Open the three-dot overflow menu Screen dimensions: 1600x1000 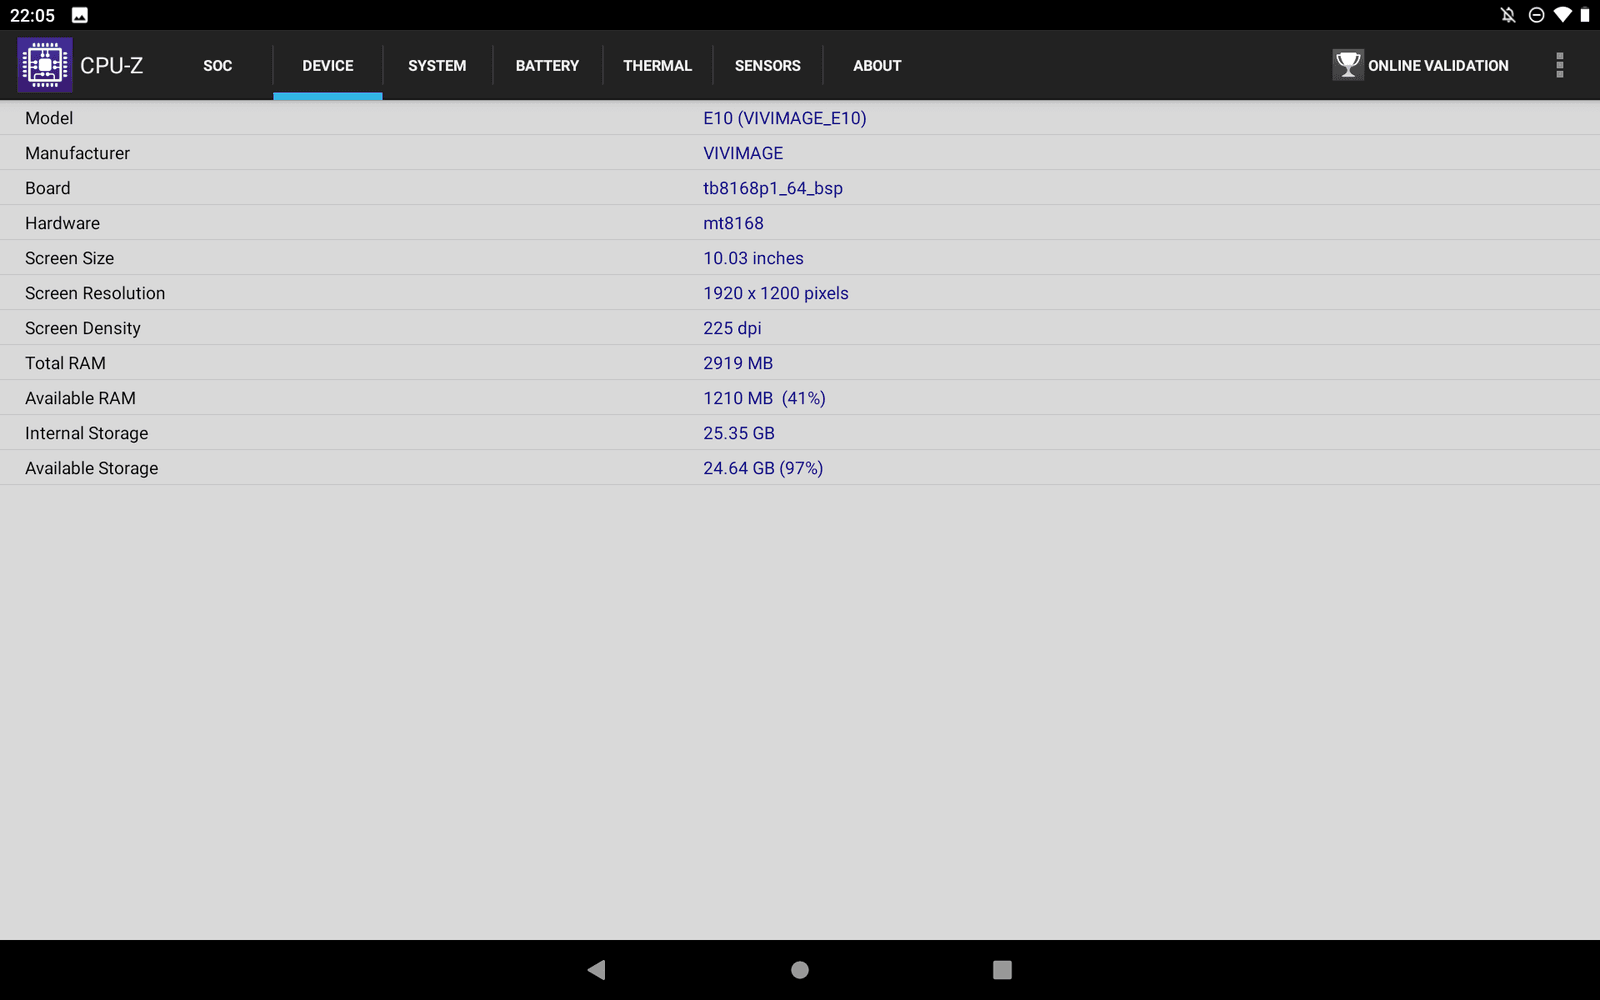pyautogui.click(x=1559, y=65)
